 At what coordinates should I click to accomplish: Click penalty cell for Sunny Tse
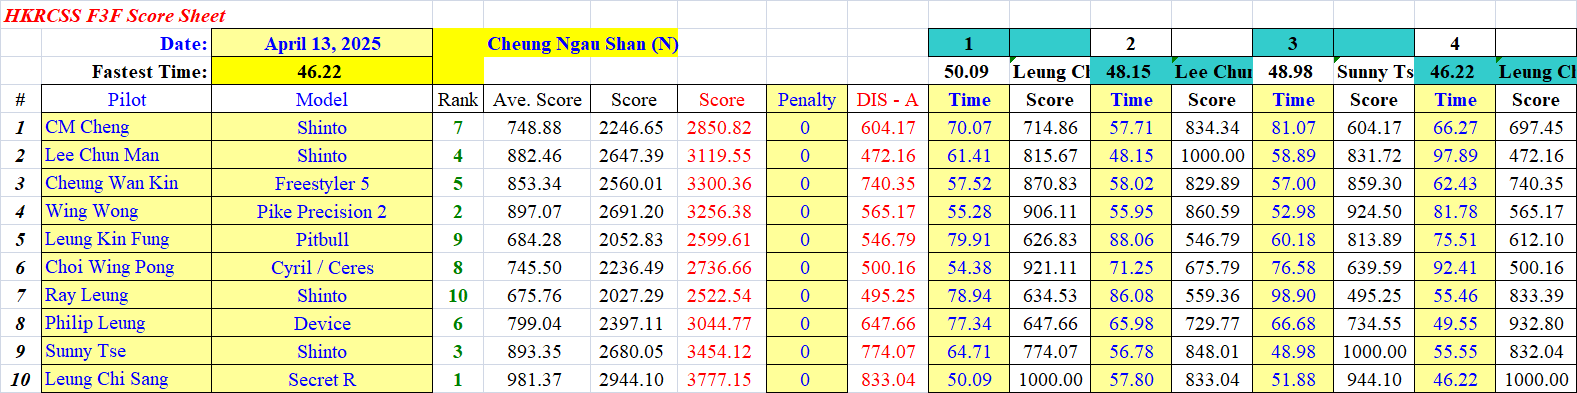(x=806, y=352)
